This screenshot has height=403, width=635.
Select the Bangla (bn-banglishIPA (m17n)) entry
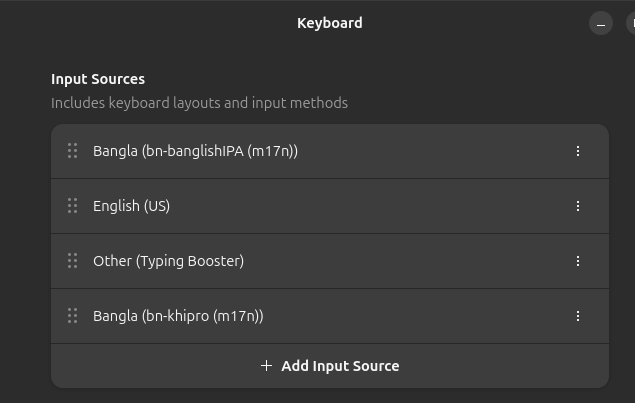[x=195, y=151]
